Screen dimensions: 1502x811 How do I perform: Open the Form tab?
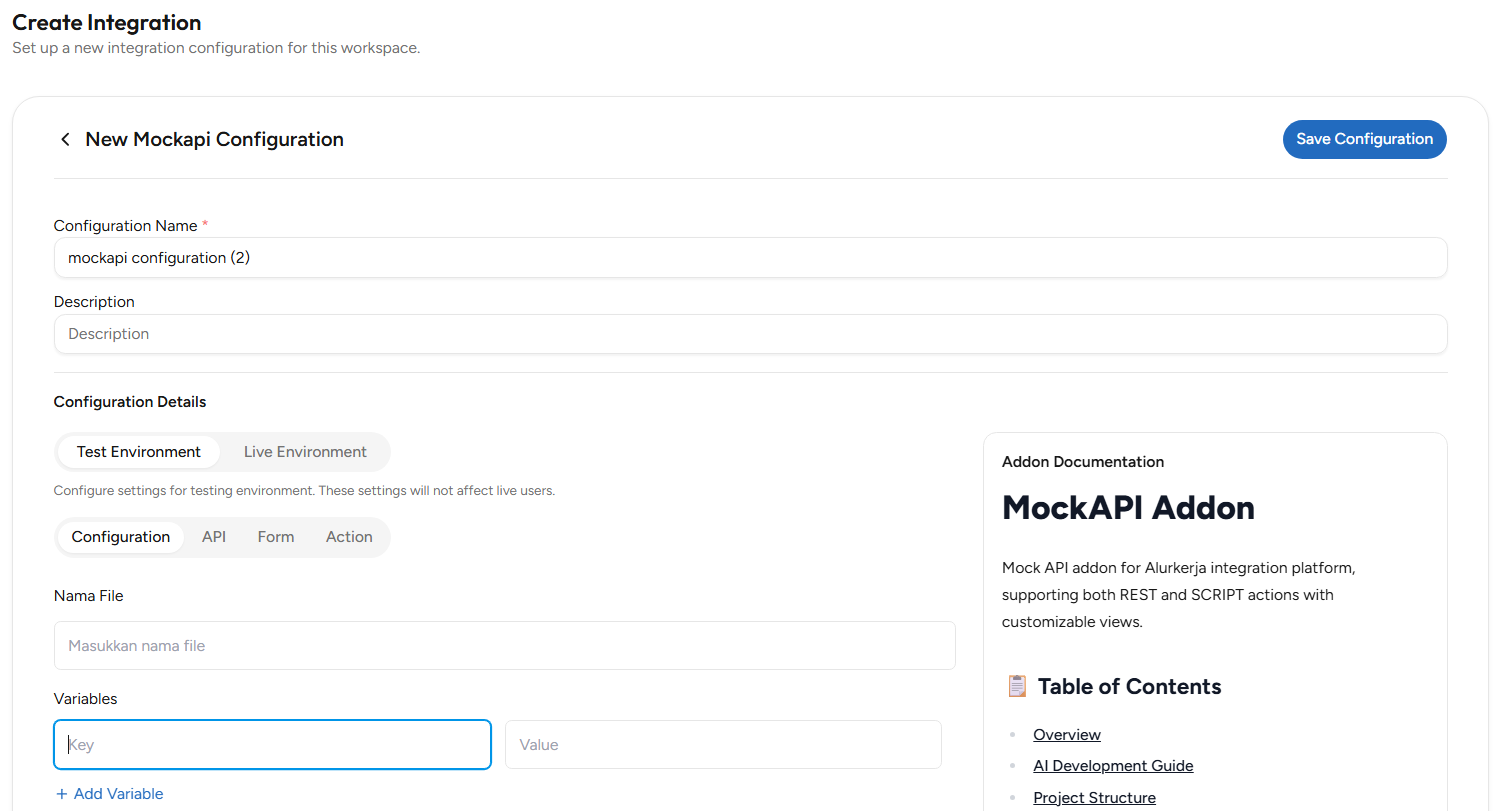point(276,537)
